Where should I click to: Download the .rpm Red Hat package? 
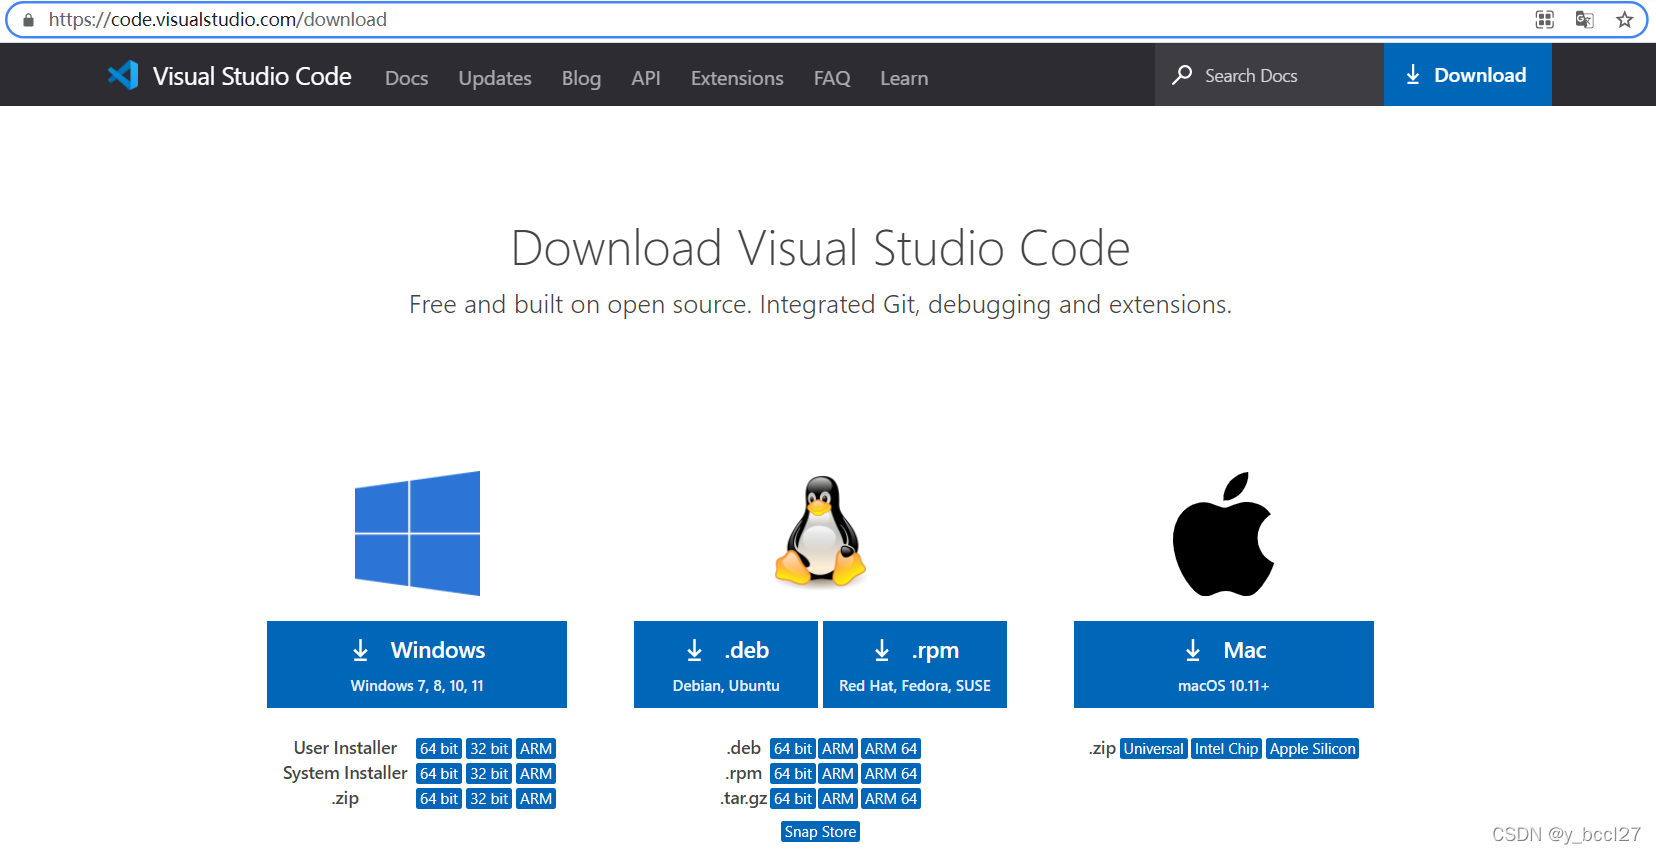(x=915, y=664)
